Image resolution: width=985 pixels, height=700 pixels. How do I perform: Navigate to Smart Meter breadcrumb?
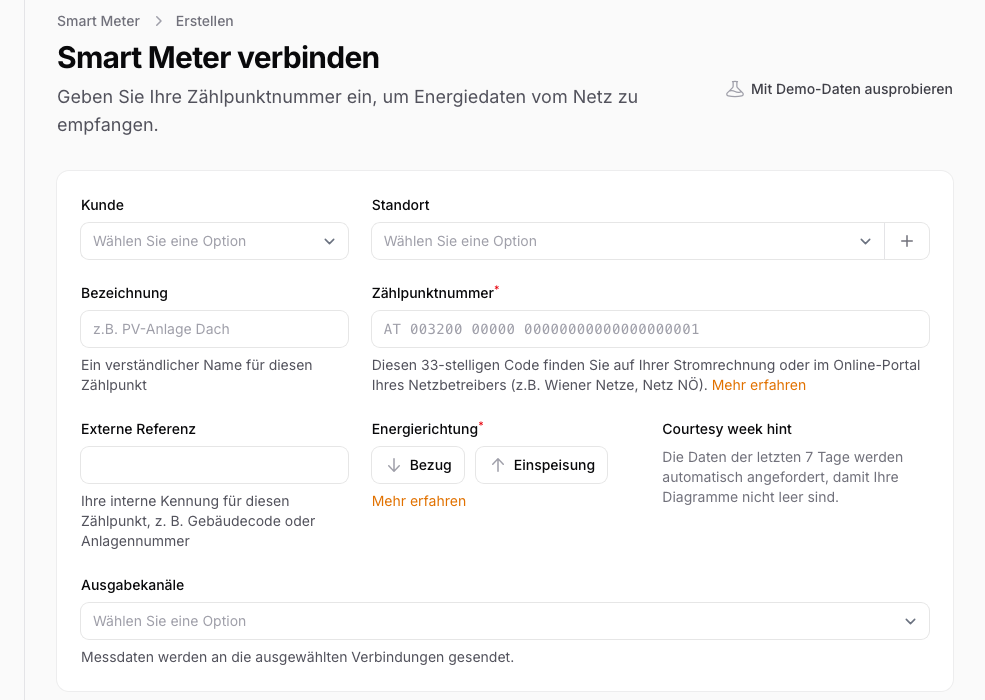tap(97, 21)
